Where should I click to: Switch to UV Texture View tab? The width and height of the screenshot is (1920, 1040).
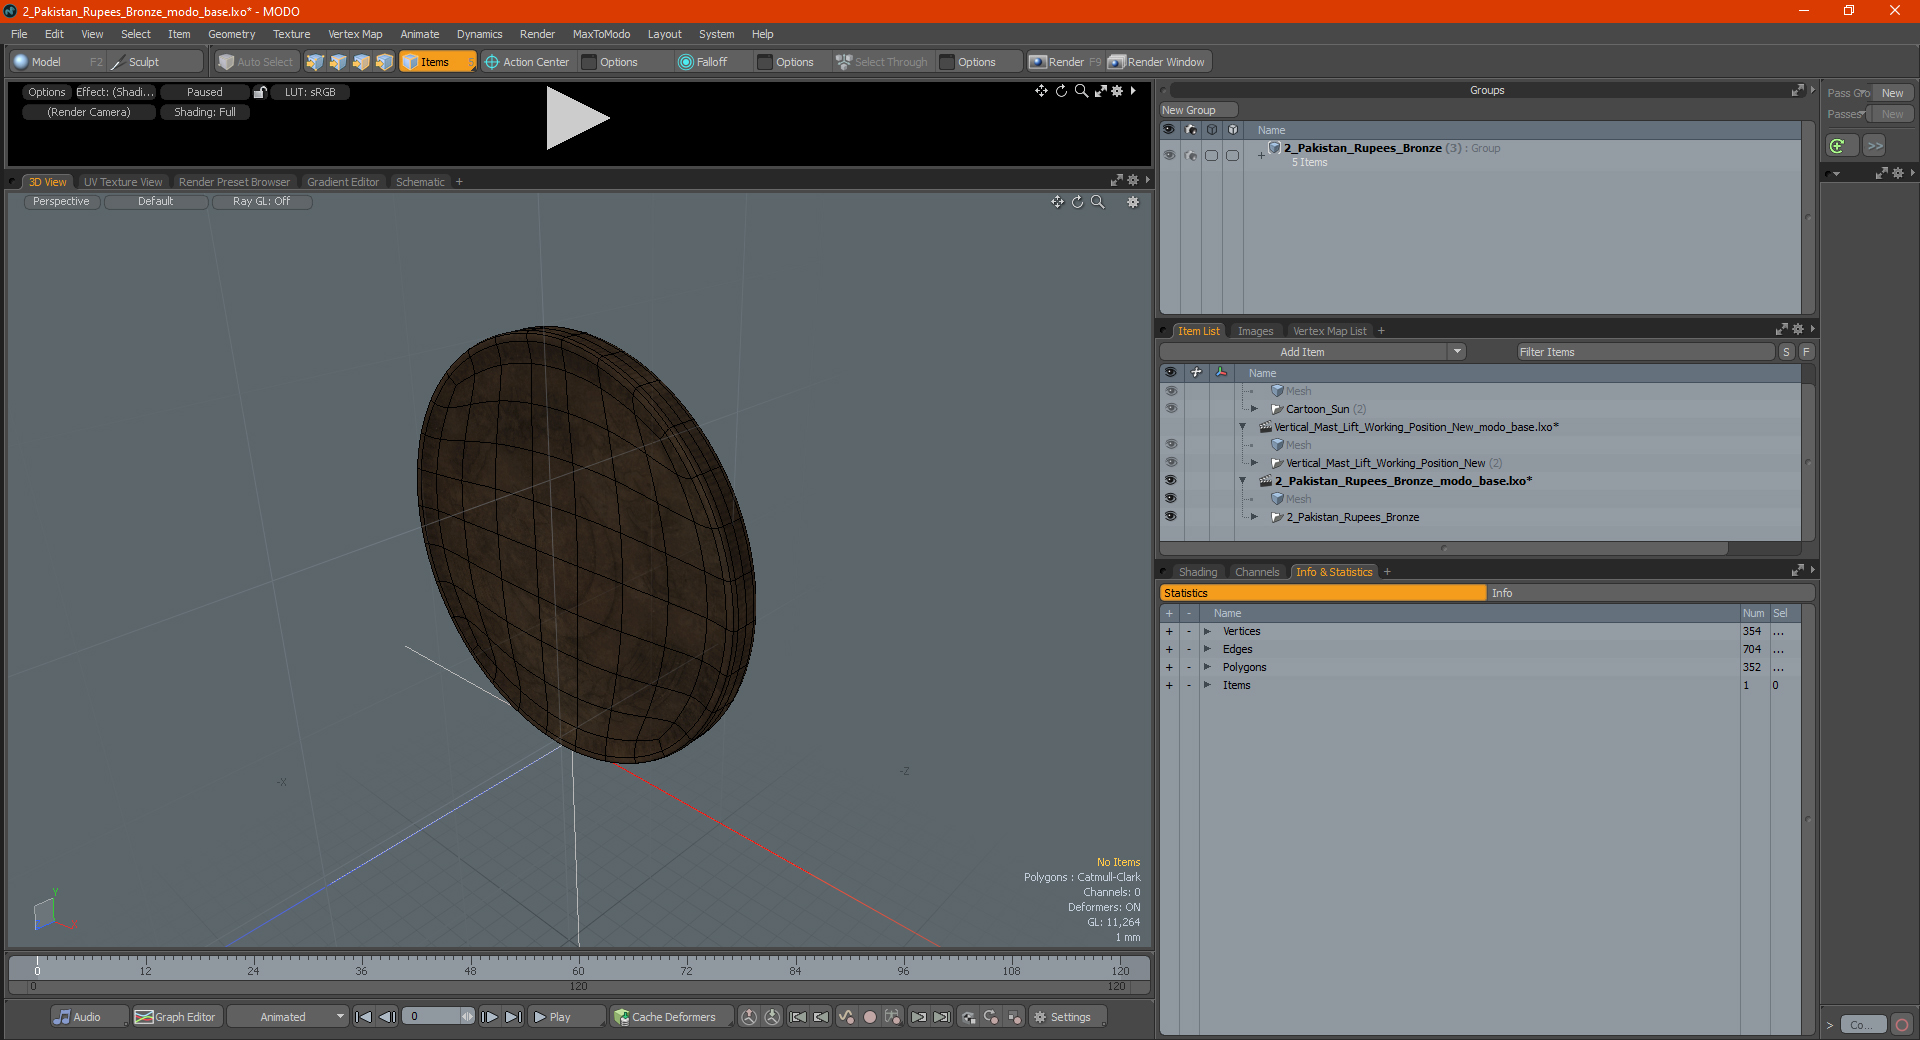point(123,182)
